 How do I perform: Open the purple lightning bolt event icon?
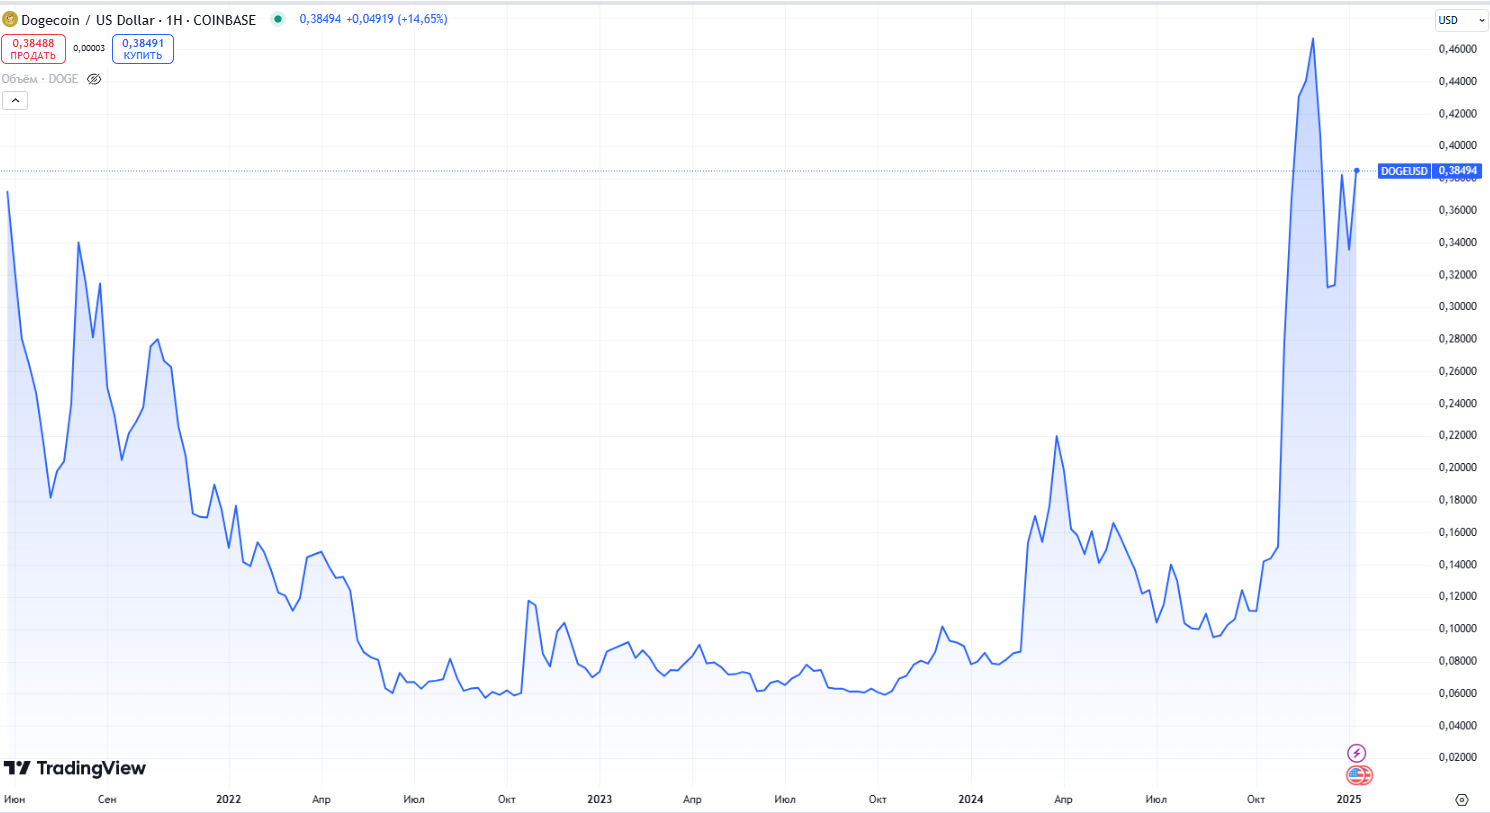(x=1356, y=753)
